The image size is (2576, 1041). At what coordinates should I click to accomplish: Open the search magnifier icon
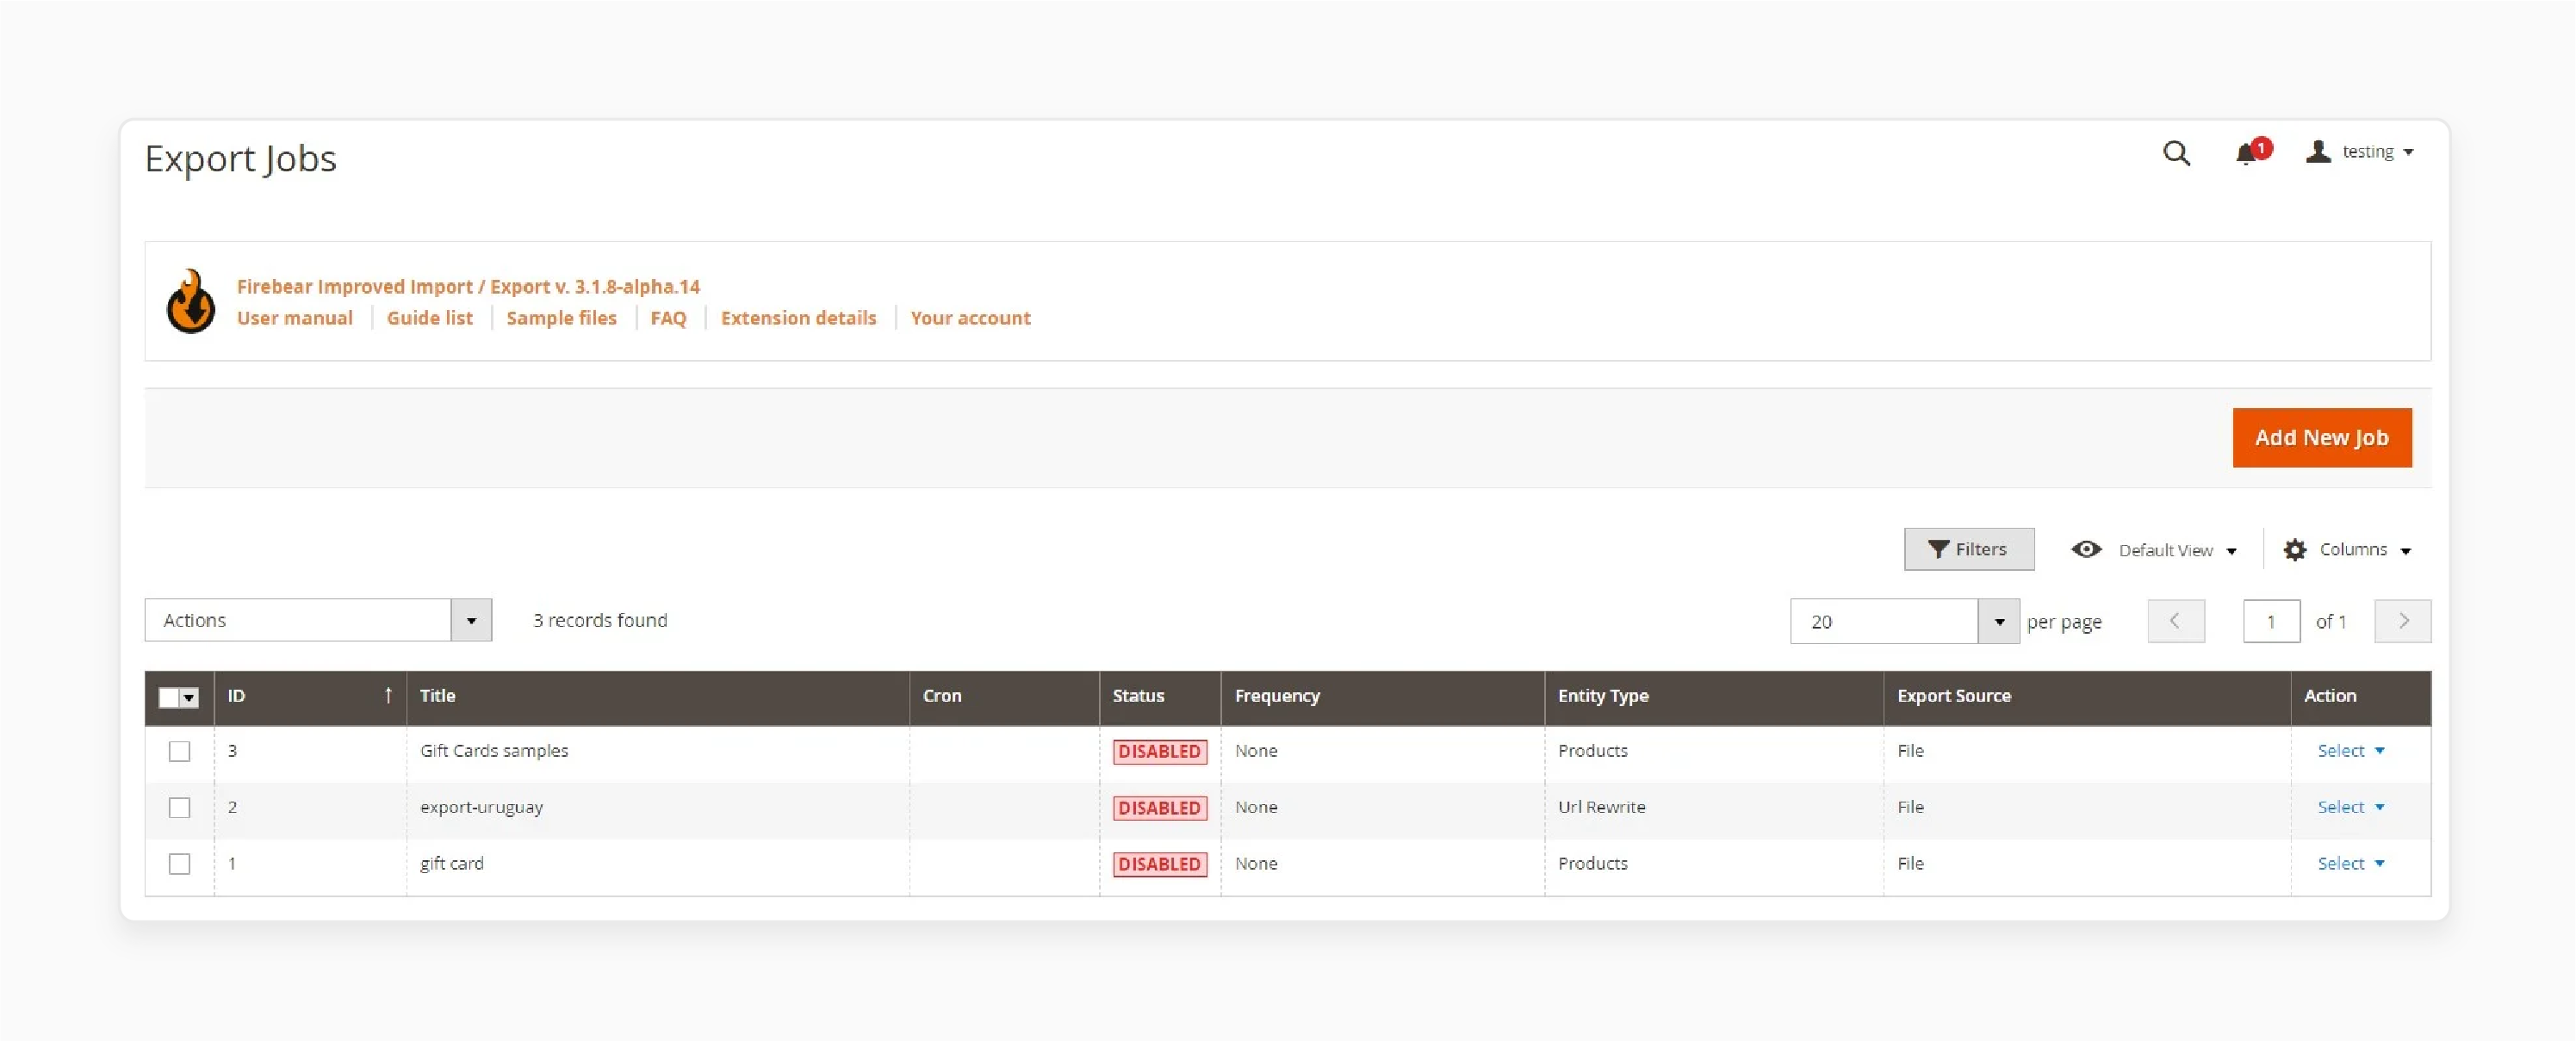[x=2176, y=153]
